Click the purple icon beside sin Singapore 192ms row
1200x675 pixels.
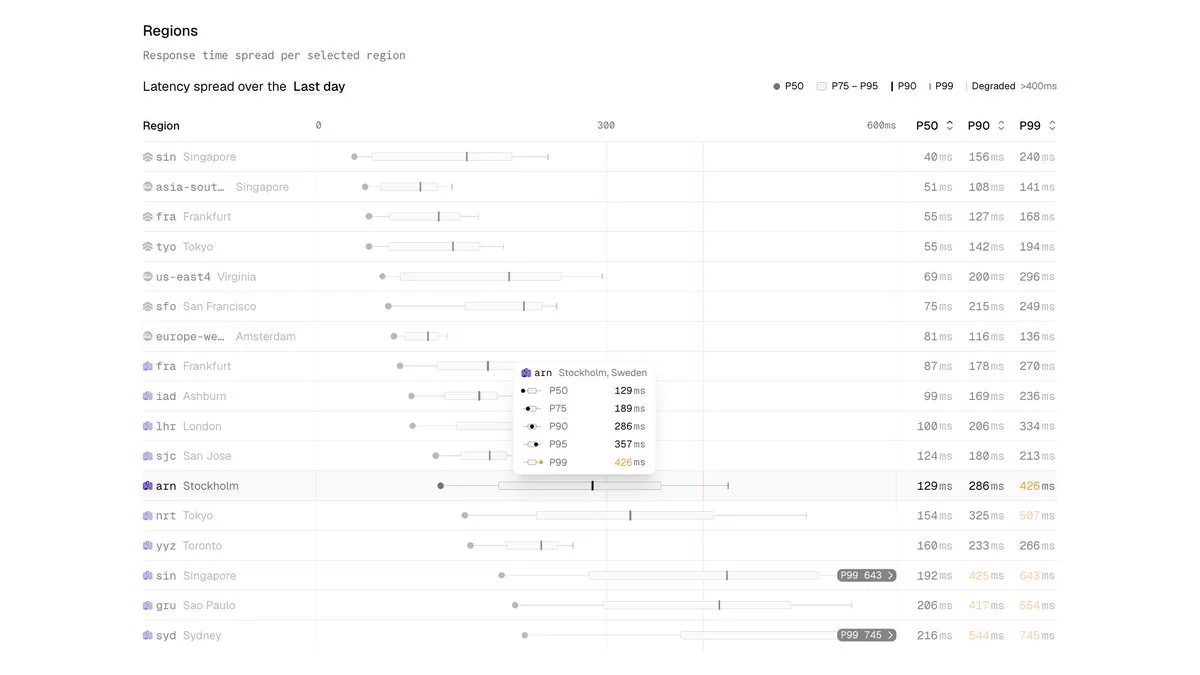(x=148, y=576)
